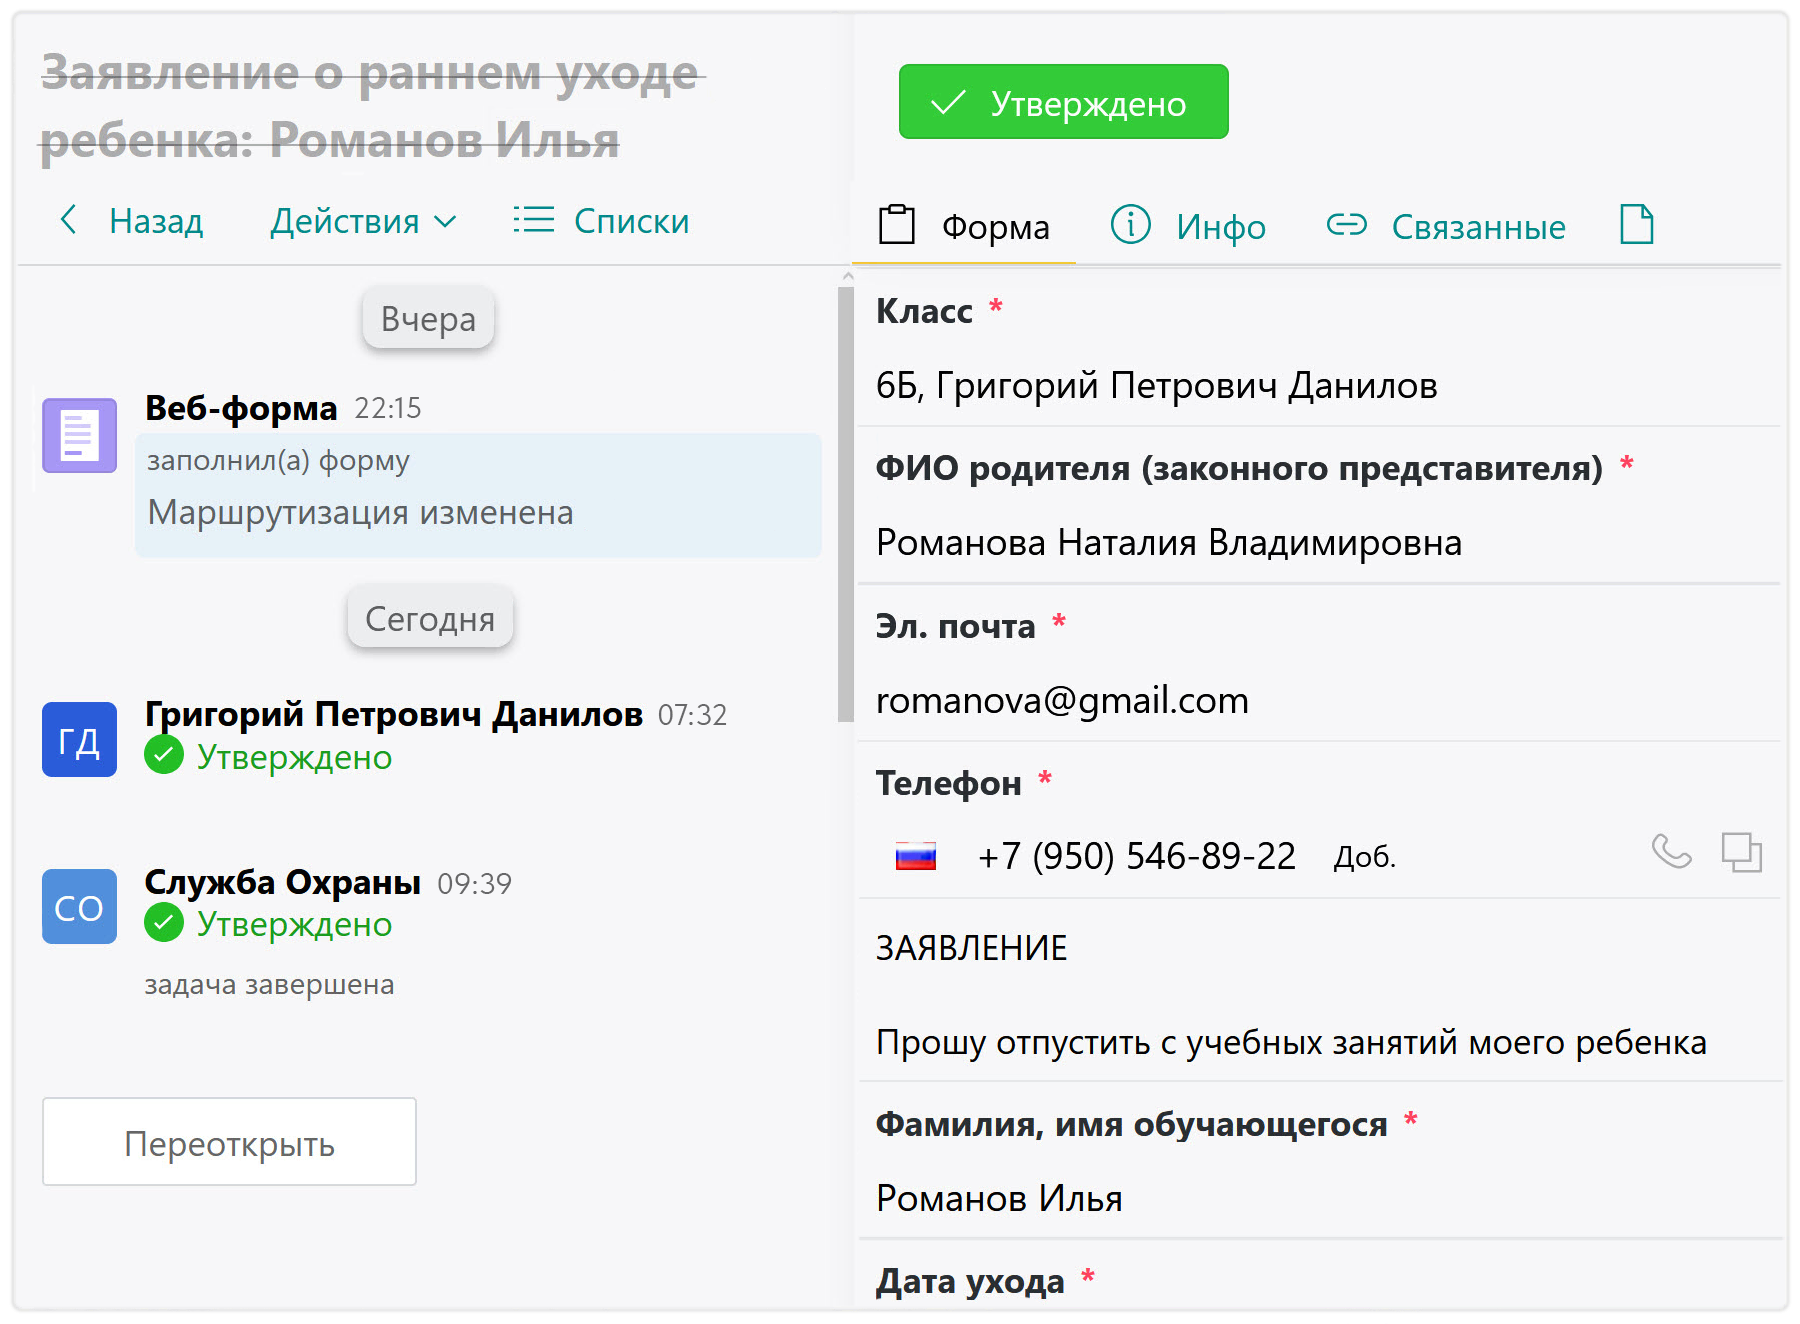Screen dimensions: 1800x1324
Task: Click the Веб-форма sender name
Action: 241,408
